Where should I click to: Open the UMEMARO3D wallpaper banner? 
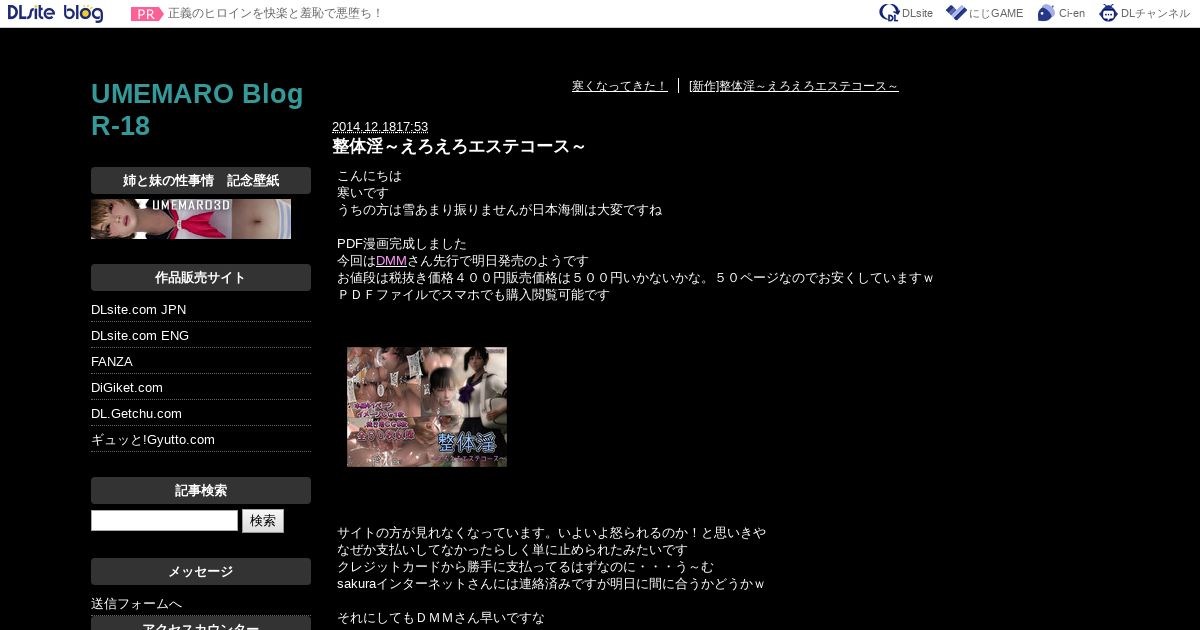click(x=191, y=219)
